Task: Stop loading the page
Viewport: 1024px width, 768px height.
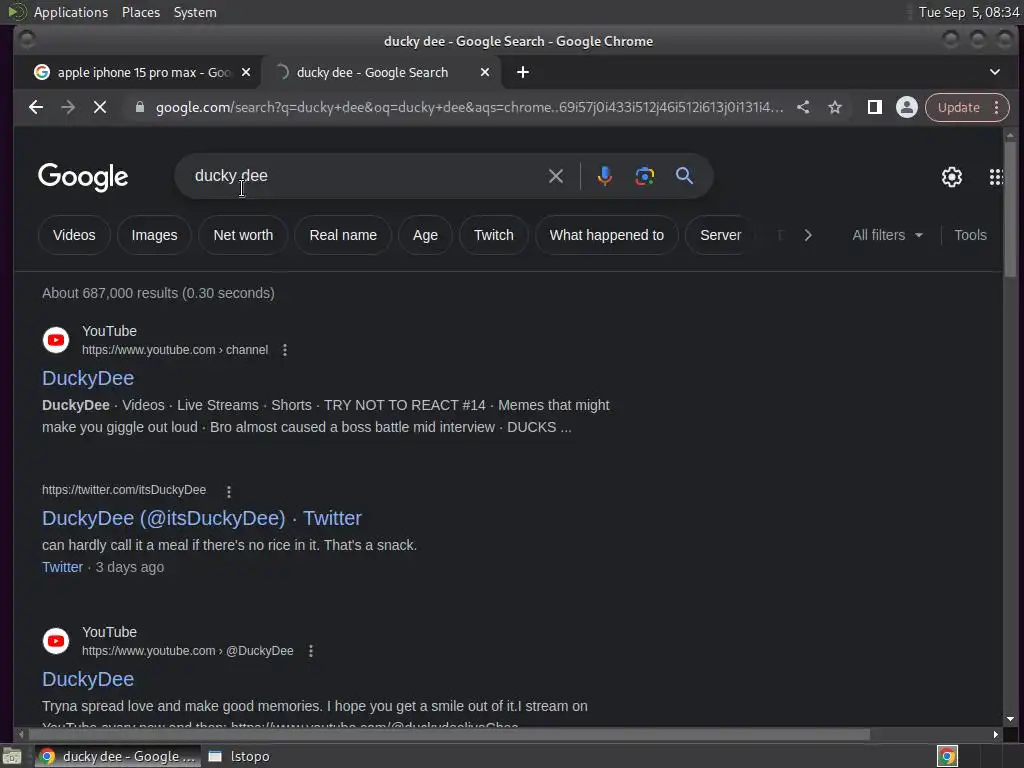Action: point(100,107)
